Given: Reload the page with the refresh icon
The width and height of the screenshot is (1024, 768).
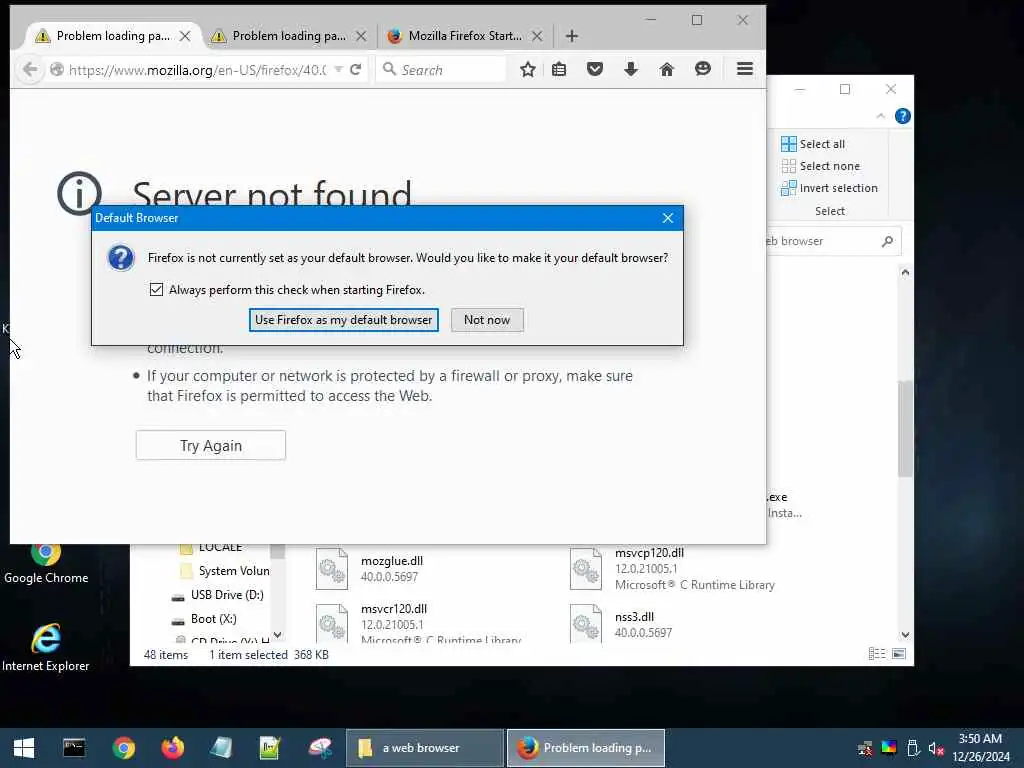Looking at the screenshot, I should pos(355,69).
